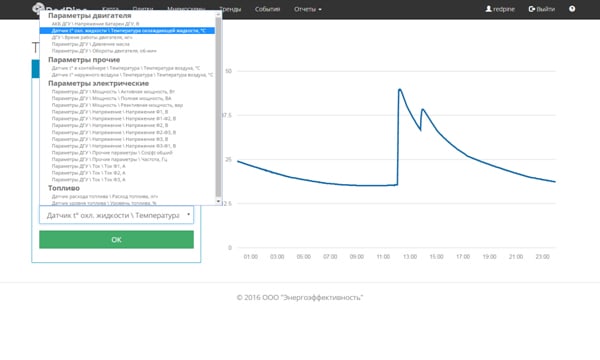Select Активная мощность, Вт option

click(x=127, y=92)
